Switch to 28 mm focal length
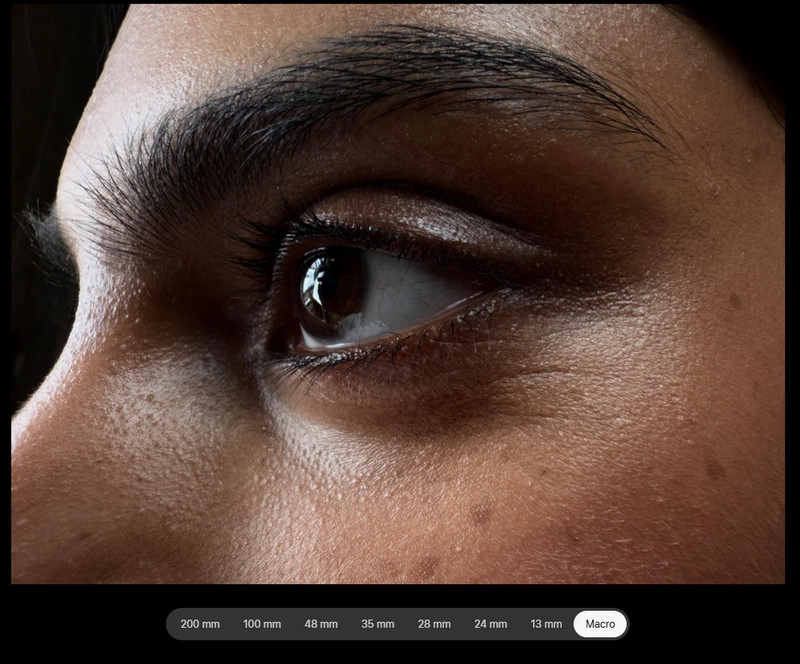800x664 pixels. [x=434, y=624]
